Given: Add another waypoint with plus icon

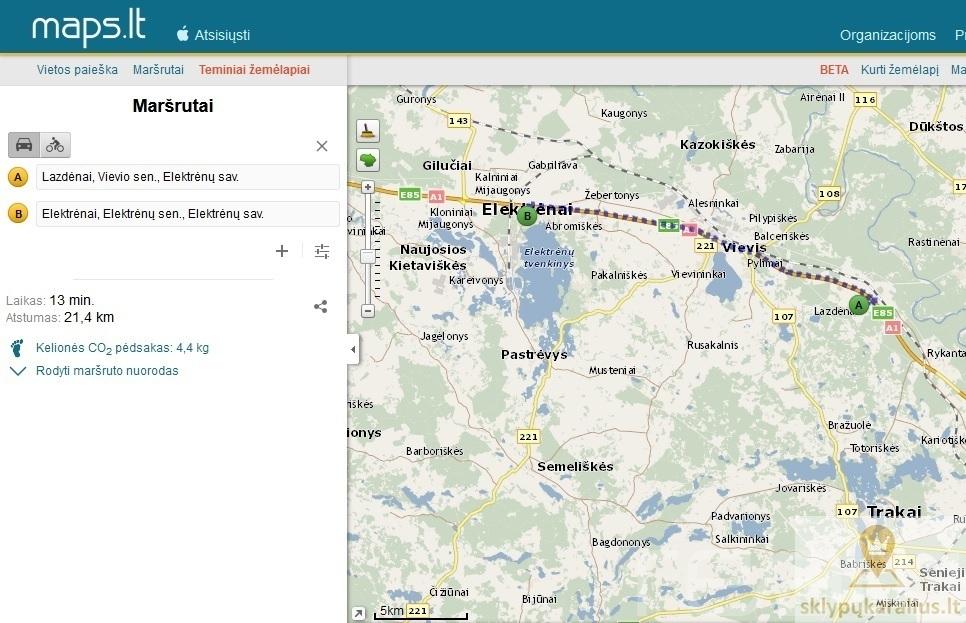Looking at the screenshot, I should click(282, 251).
